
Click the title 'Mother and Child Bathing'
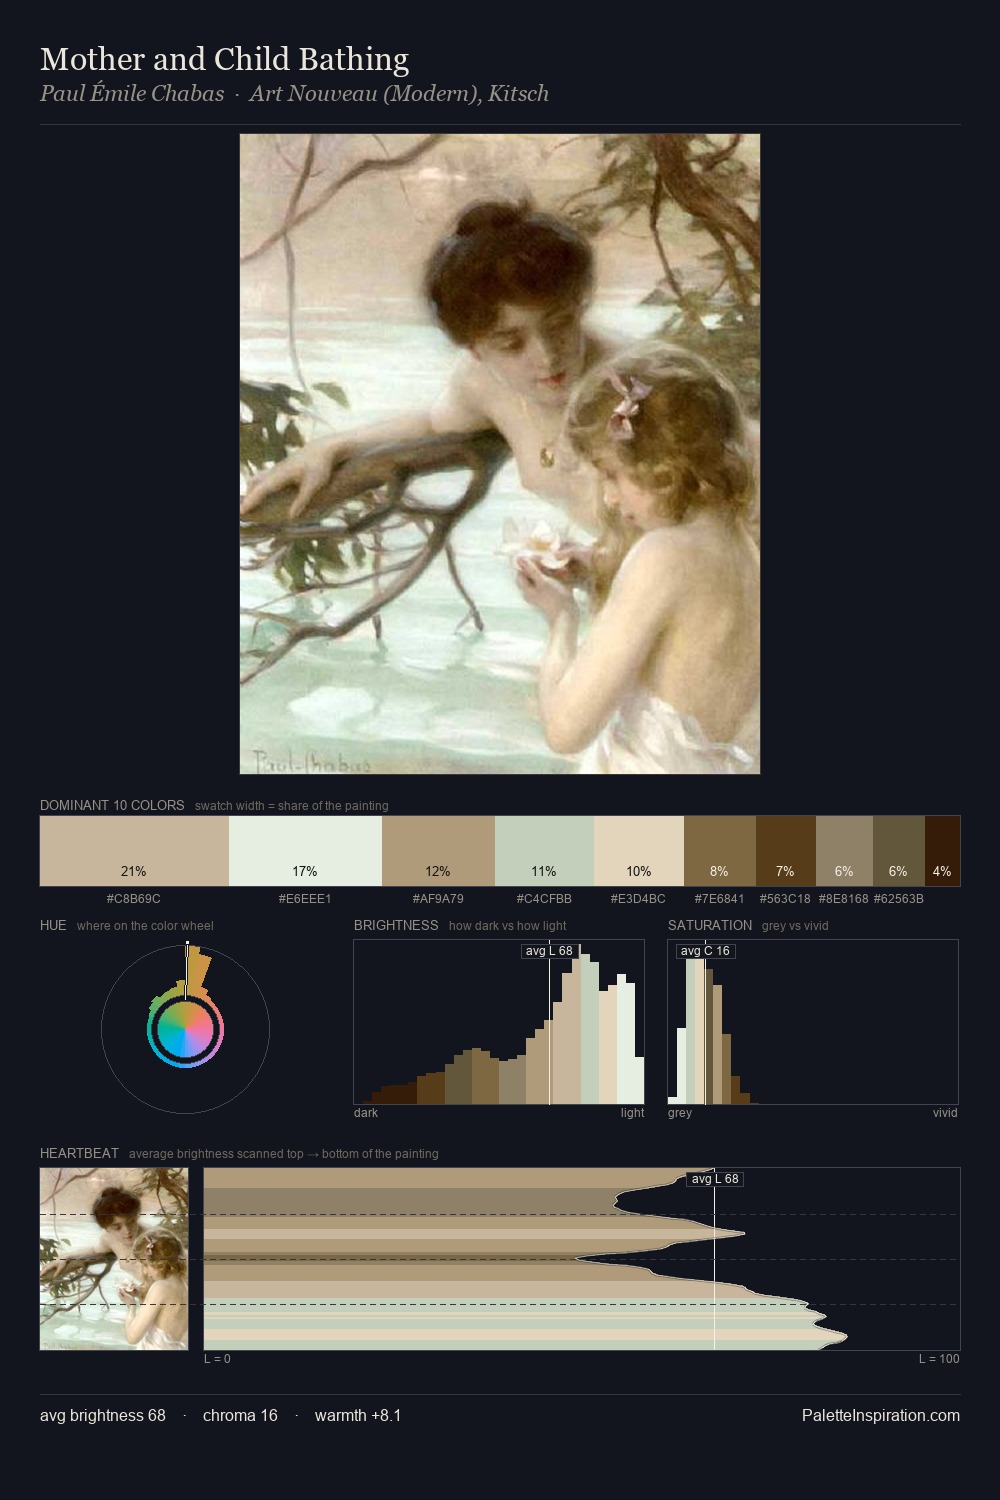(x=224, y=59)
